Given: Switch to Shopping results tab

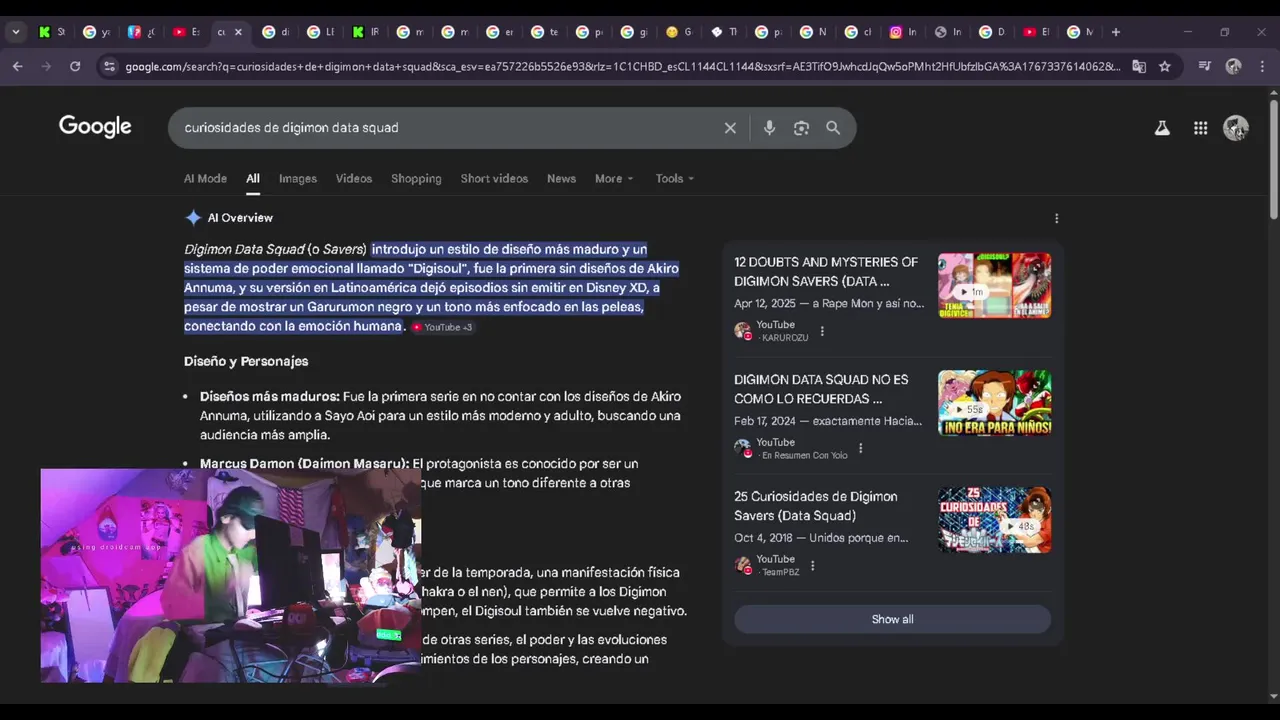Looking at the screenshot, I should [x=416, y=179].
